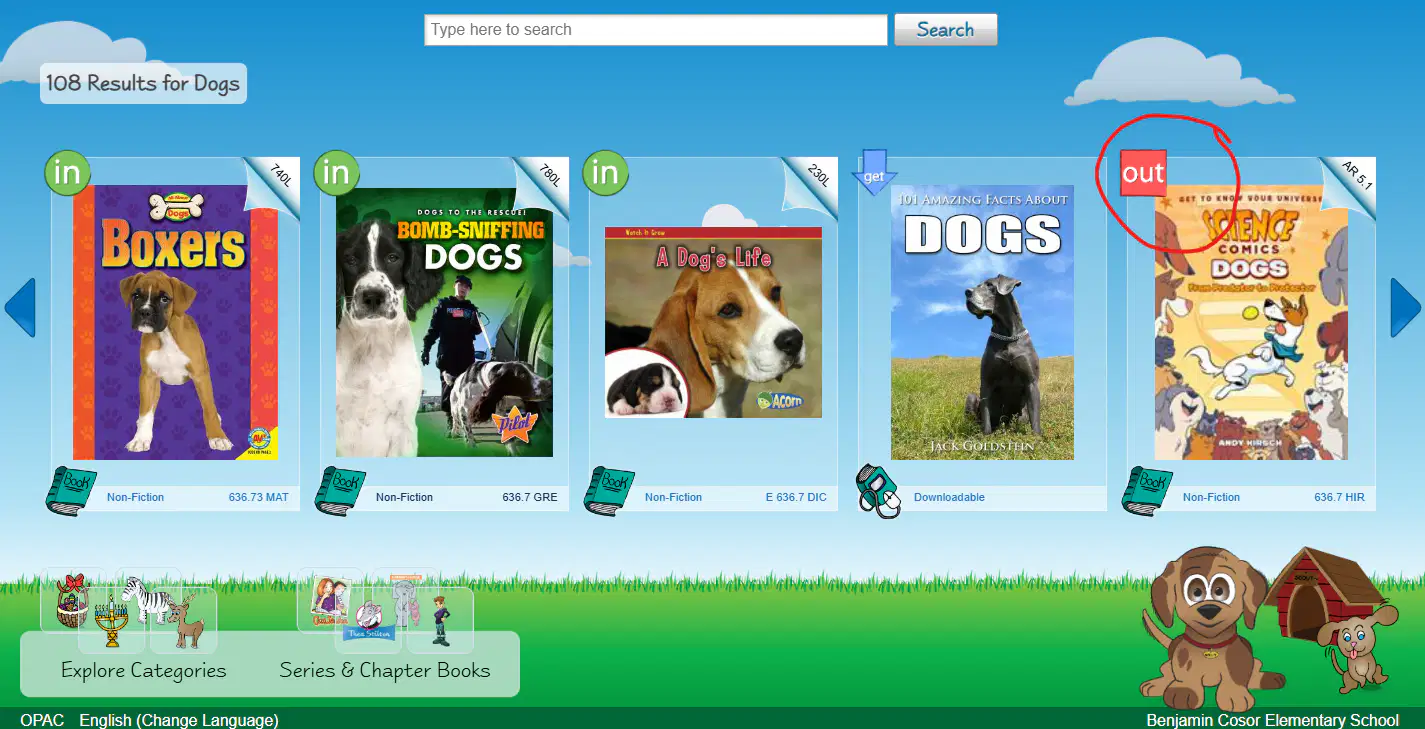Screen dimensions: 1425x729
Task: Open 101 Amazing Facts About Dogs cover
Action: [982, 322]
